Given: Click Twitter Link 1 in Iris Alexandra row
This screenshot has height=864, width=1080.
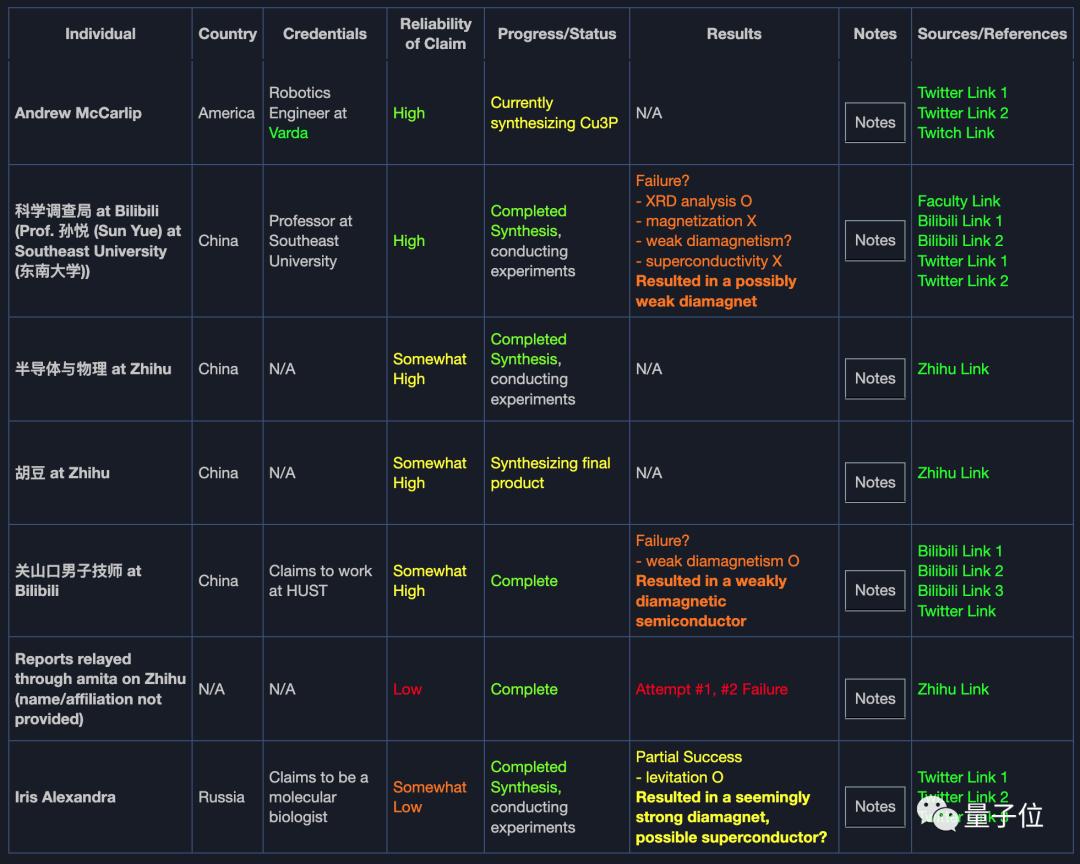Looking at the screenshot, I should click(962, 777).
